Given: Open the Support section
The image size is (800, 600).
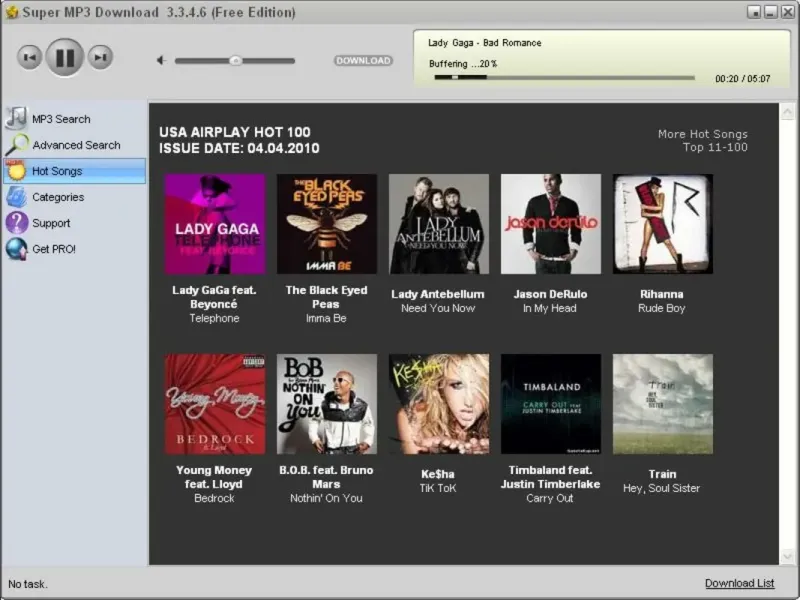Looking at the screenshot, I should tap(75, 223).
